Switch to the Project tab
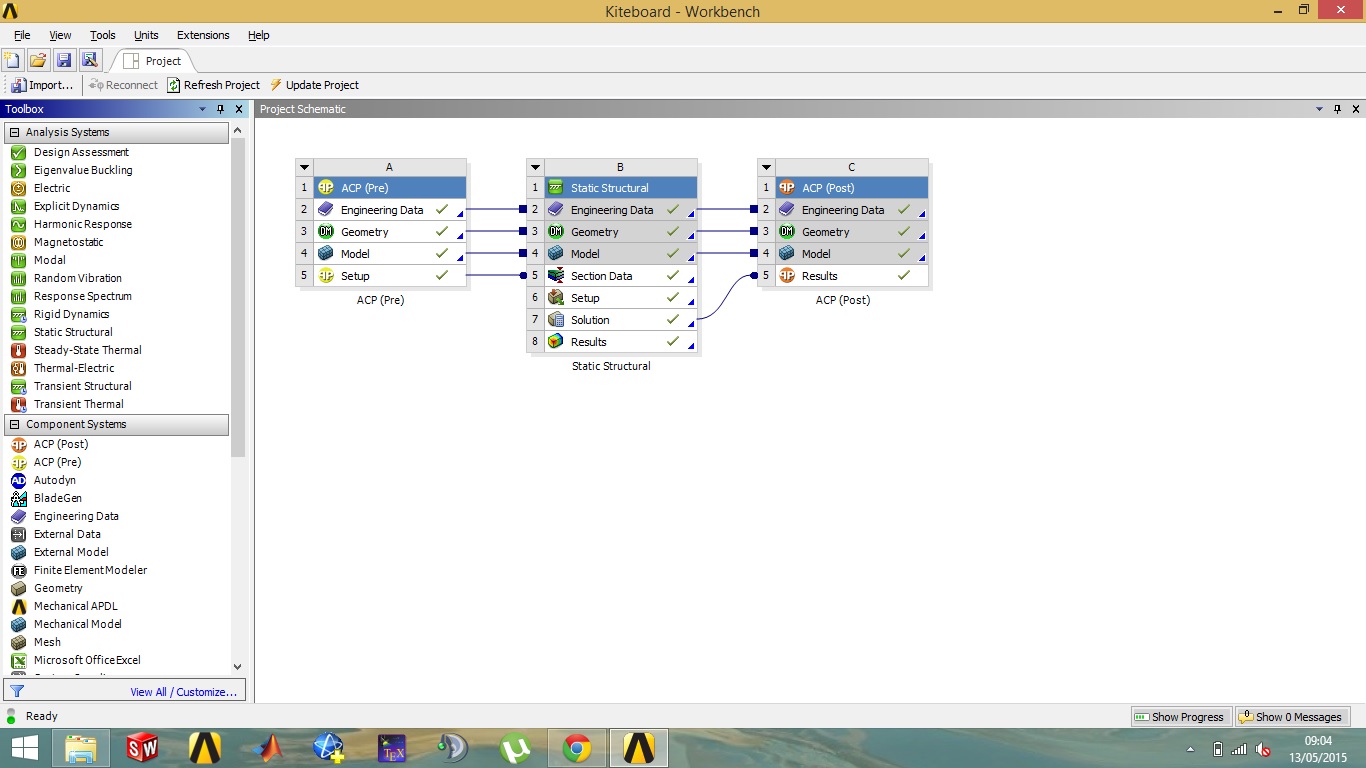 [x=152, y=61]
